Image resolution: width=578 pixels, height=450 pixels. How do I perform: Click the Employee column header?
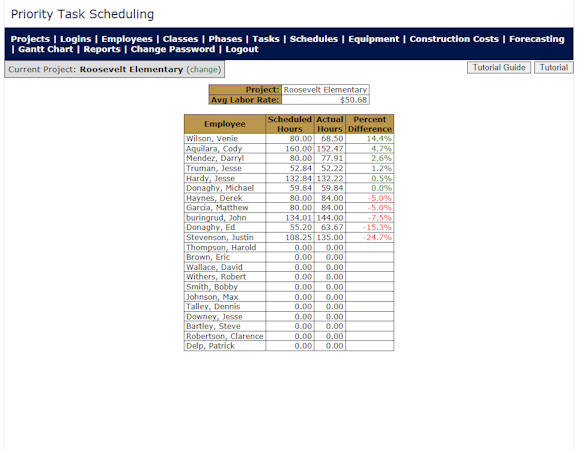(225, 124)
